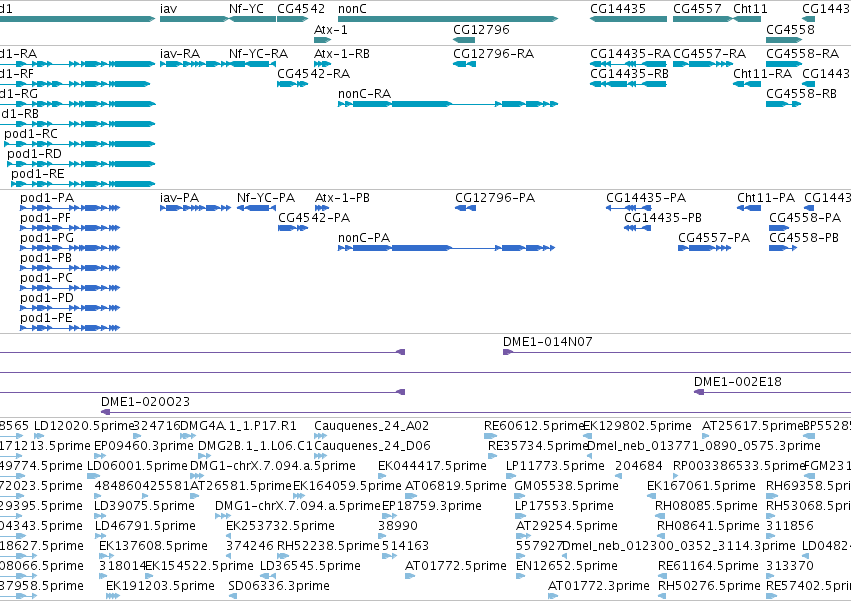Click the nonC gene bar
The width and height of the screenshot is (851, 601).
coord(448,19)
